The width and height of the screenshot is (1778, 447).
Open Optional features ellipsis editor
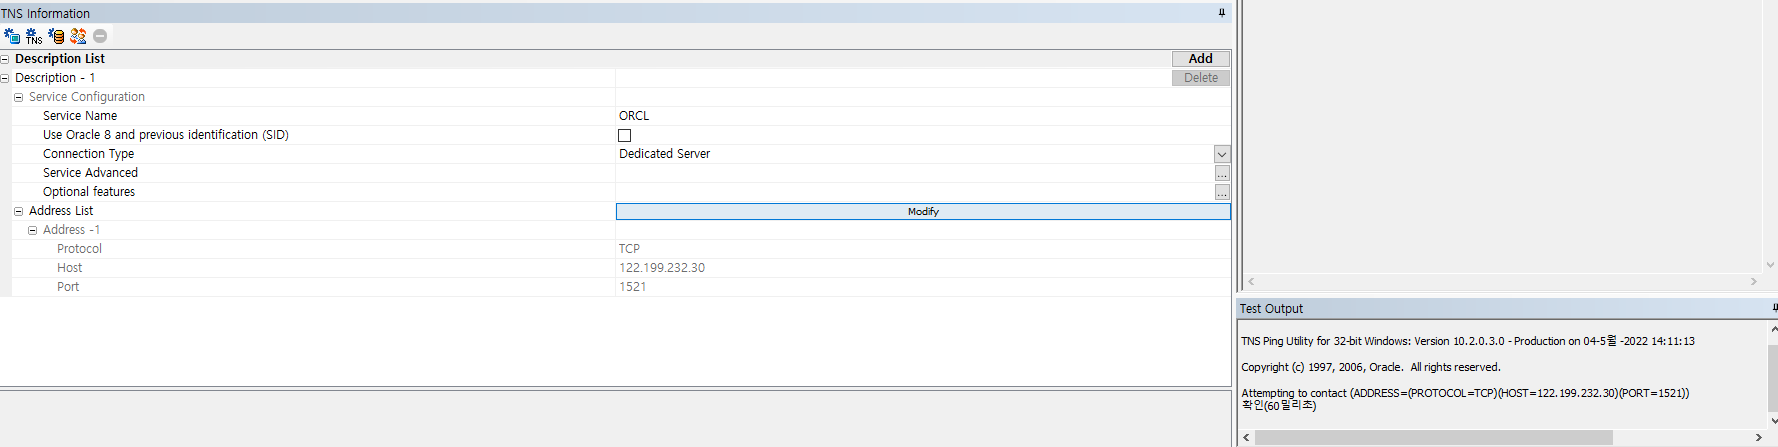tap(1222, 192)
